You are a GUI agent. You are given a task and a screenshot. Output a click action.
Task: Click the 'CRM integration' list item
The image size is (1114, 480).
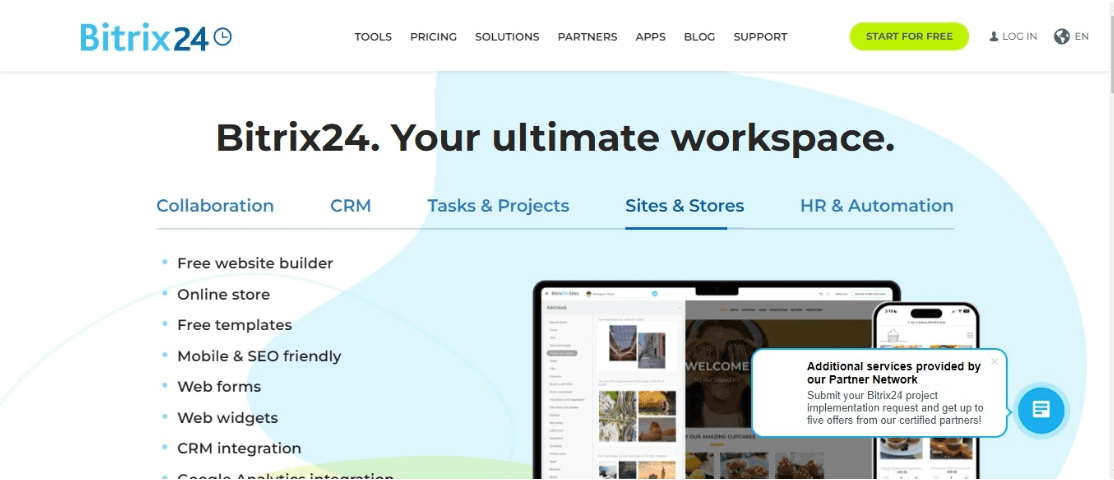coord(239,449)
